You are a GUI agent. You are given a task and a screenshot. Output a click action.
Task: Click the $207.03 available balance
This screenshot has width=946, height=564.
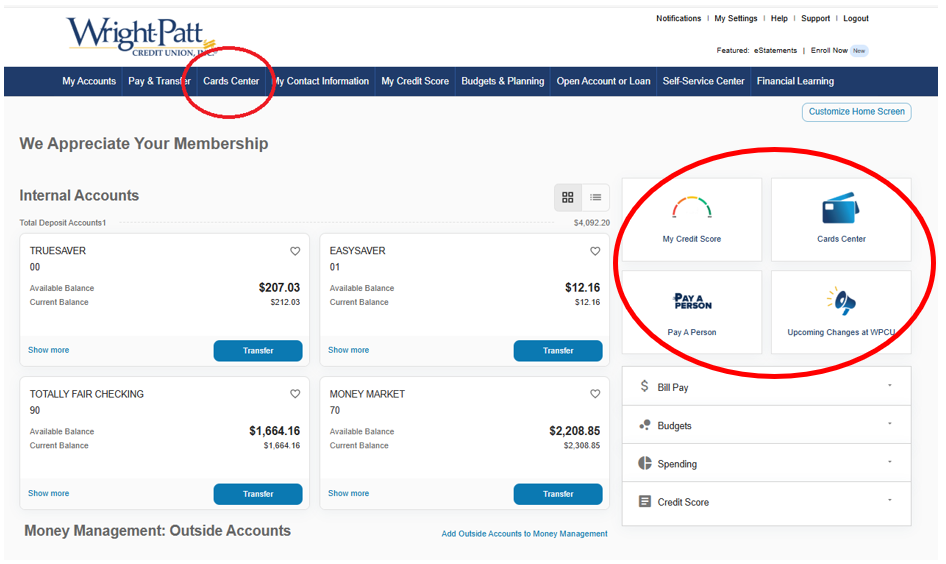[279, 288]
